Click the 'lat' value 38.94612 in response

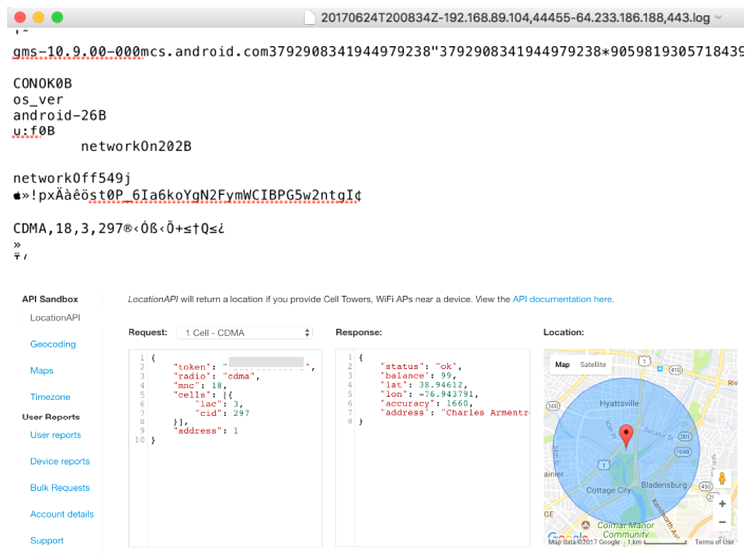[441, 385]
